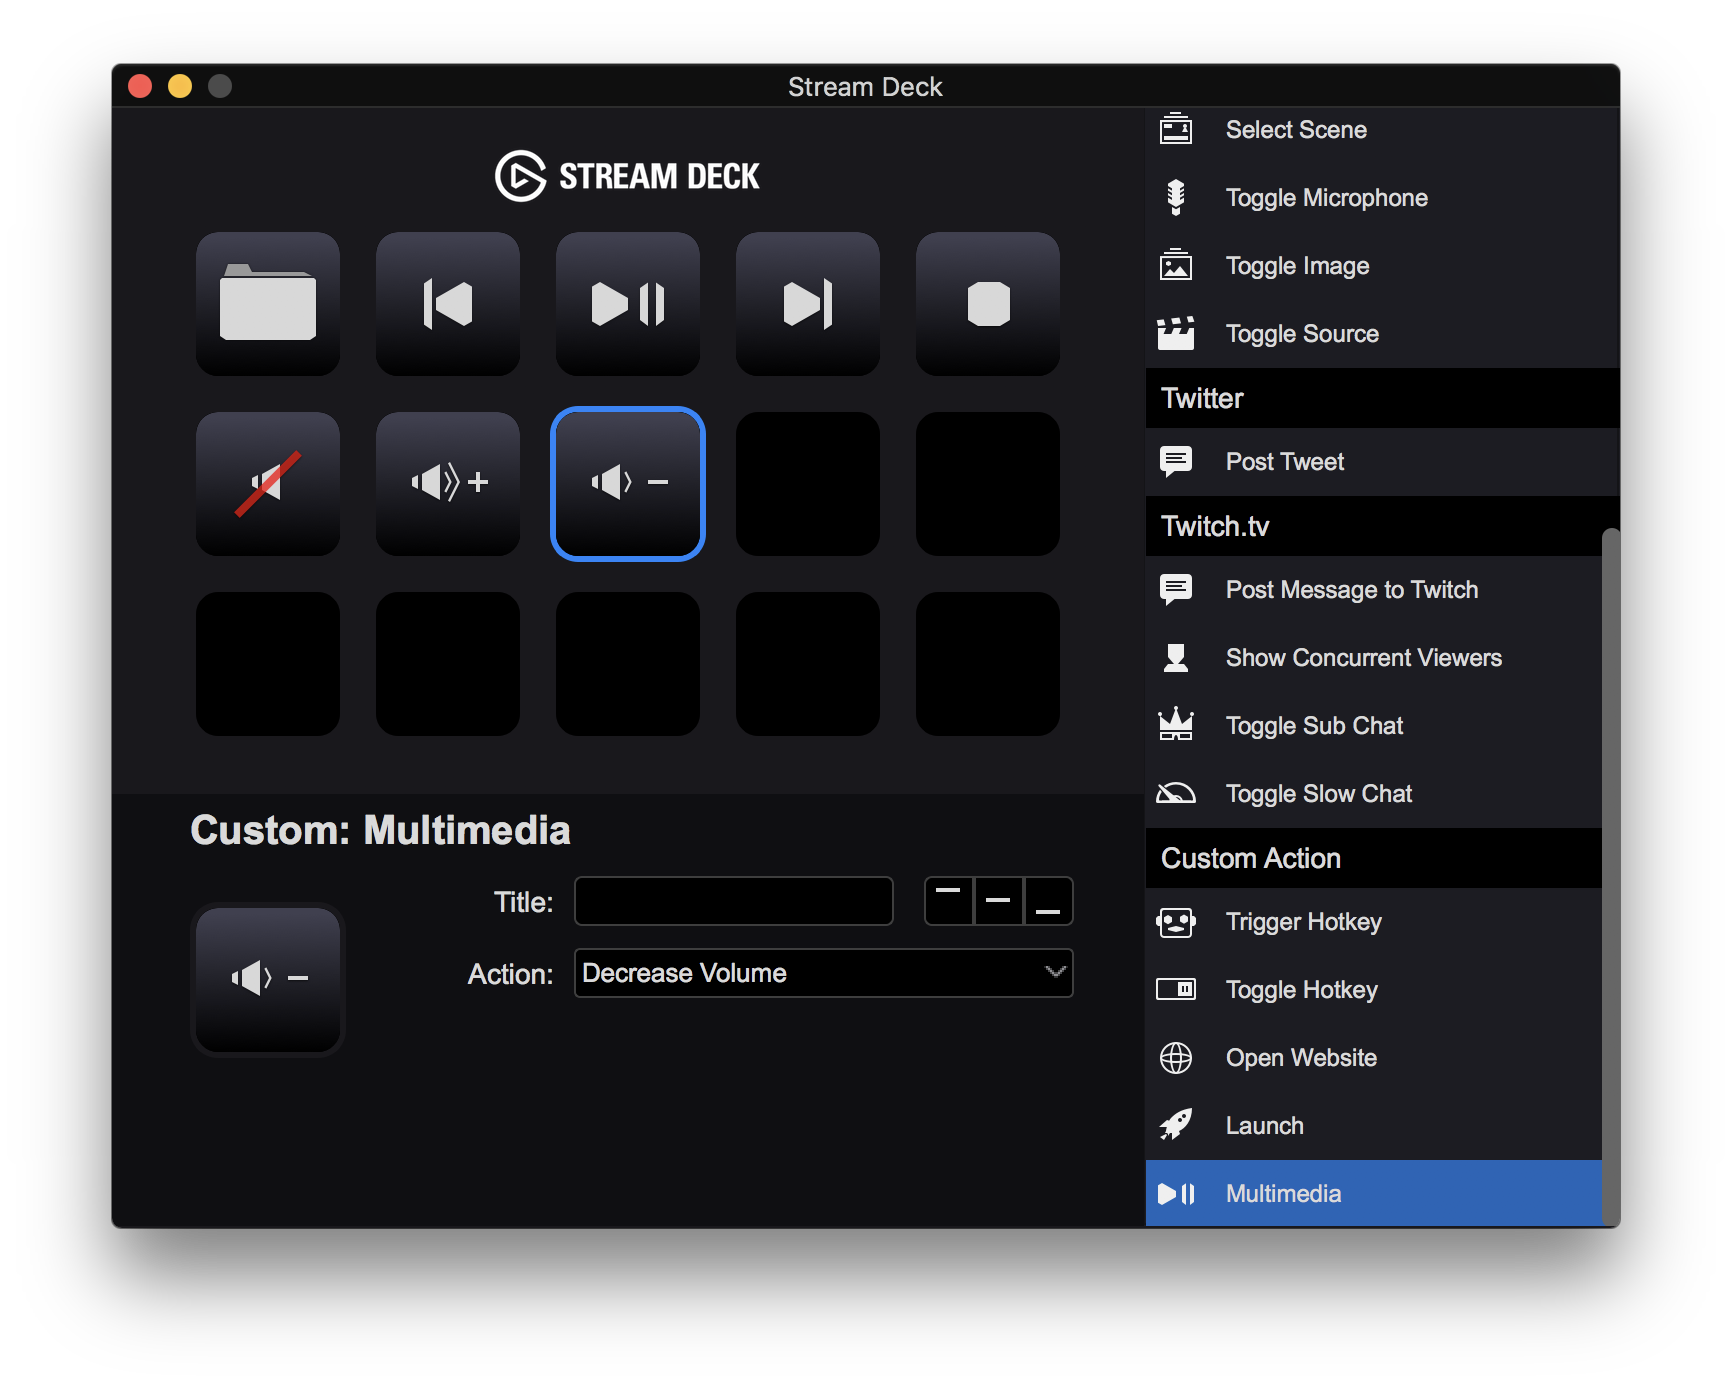Viewport: 1732px width, 1388px height.
Task: Click the Open Website globe icon
Action: coord(1176,1058)
